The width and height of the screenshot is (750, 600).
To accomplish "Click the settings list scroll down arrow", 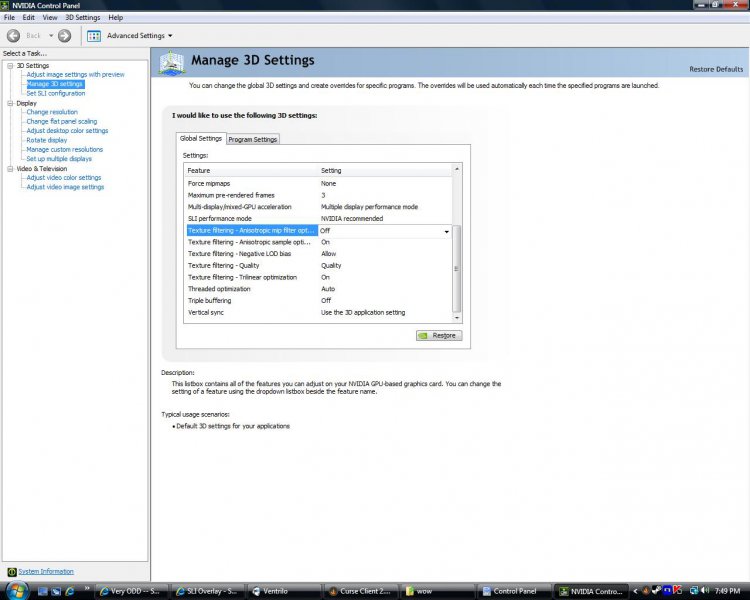I will coord(457,318).
